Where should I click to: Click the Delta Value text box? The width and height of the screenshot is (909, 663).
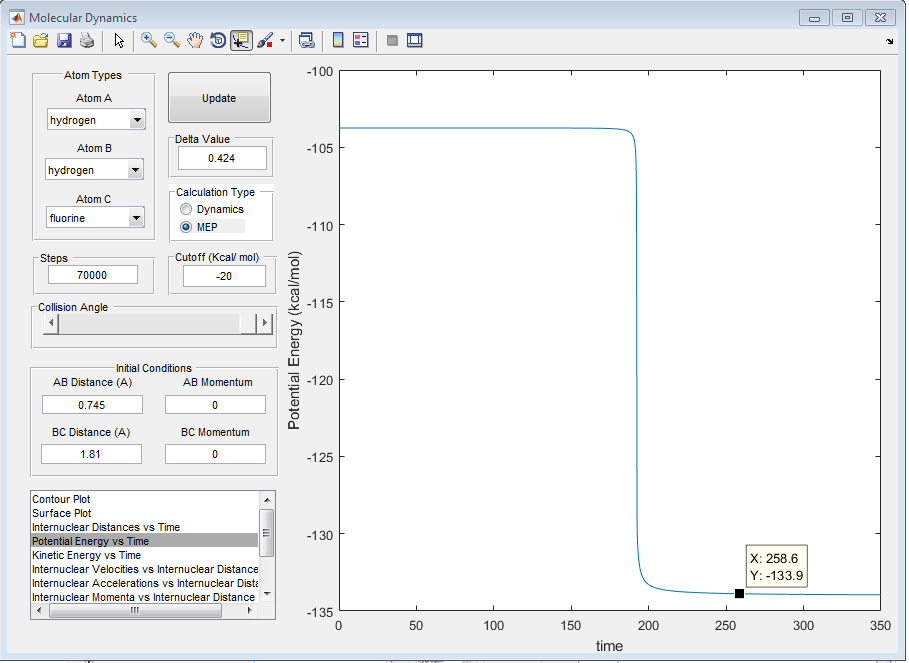222,158
